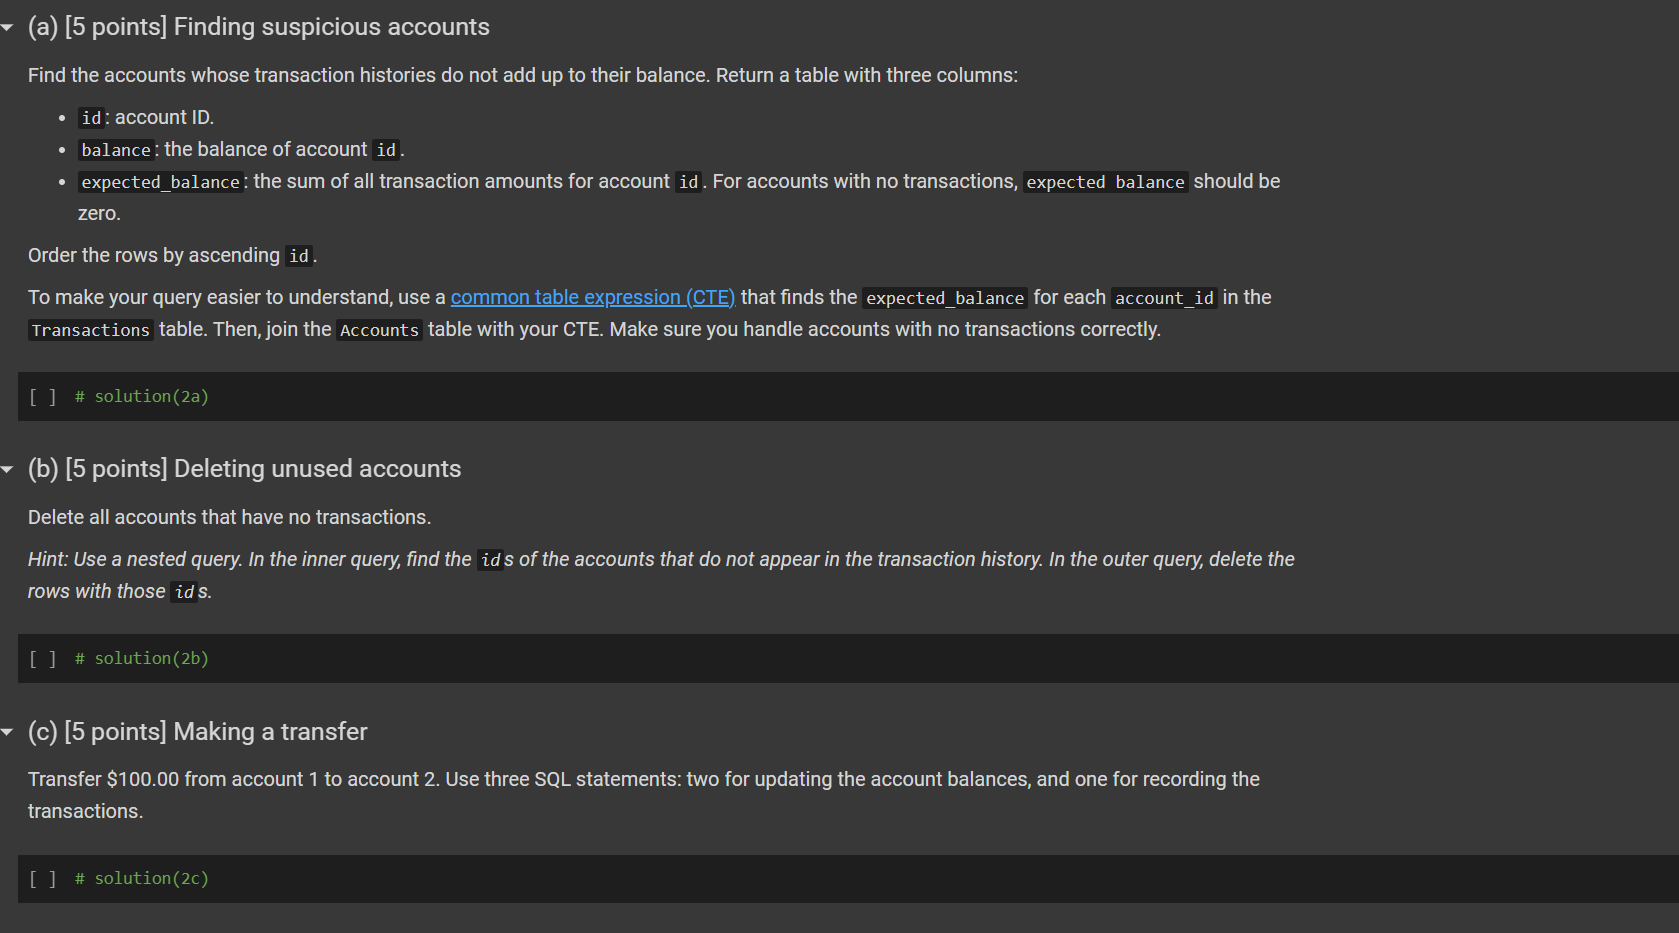Select the markdown text describing expected_balance
Image resolution: width=1679 pixels, height=933 pixels.
[600, 181]
